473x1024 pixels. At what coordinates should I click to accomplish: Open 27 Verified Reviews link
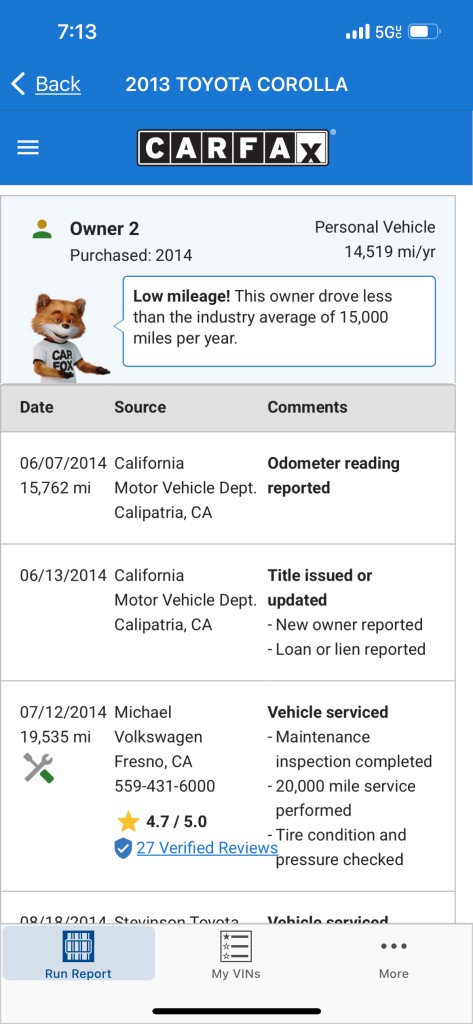[x=207, y=848]
